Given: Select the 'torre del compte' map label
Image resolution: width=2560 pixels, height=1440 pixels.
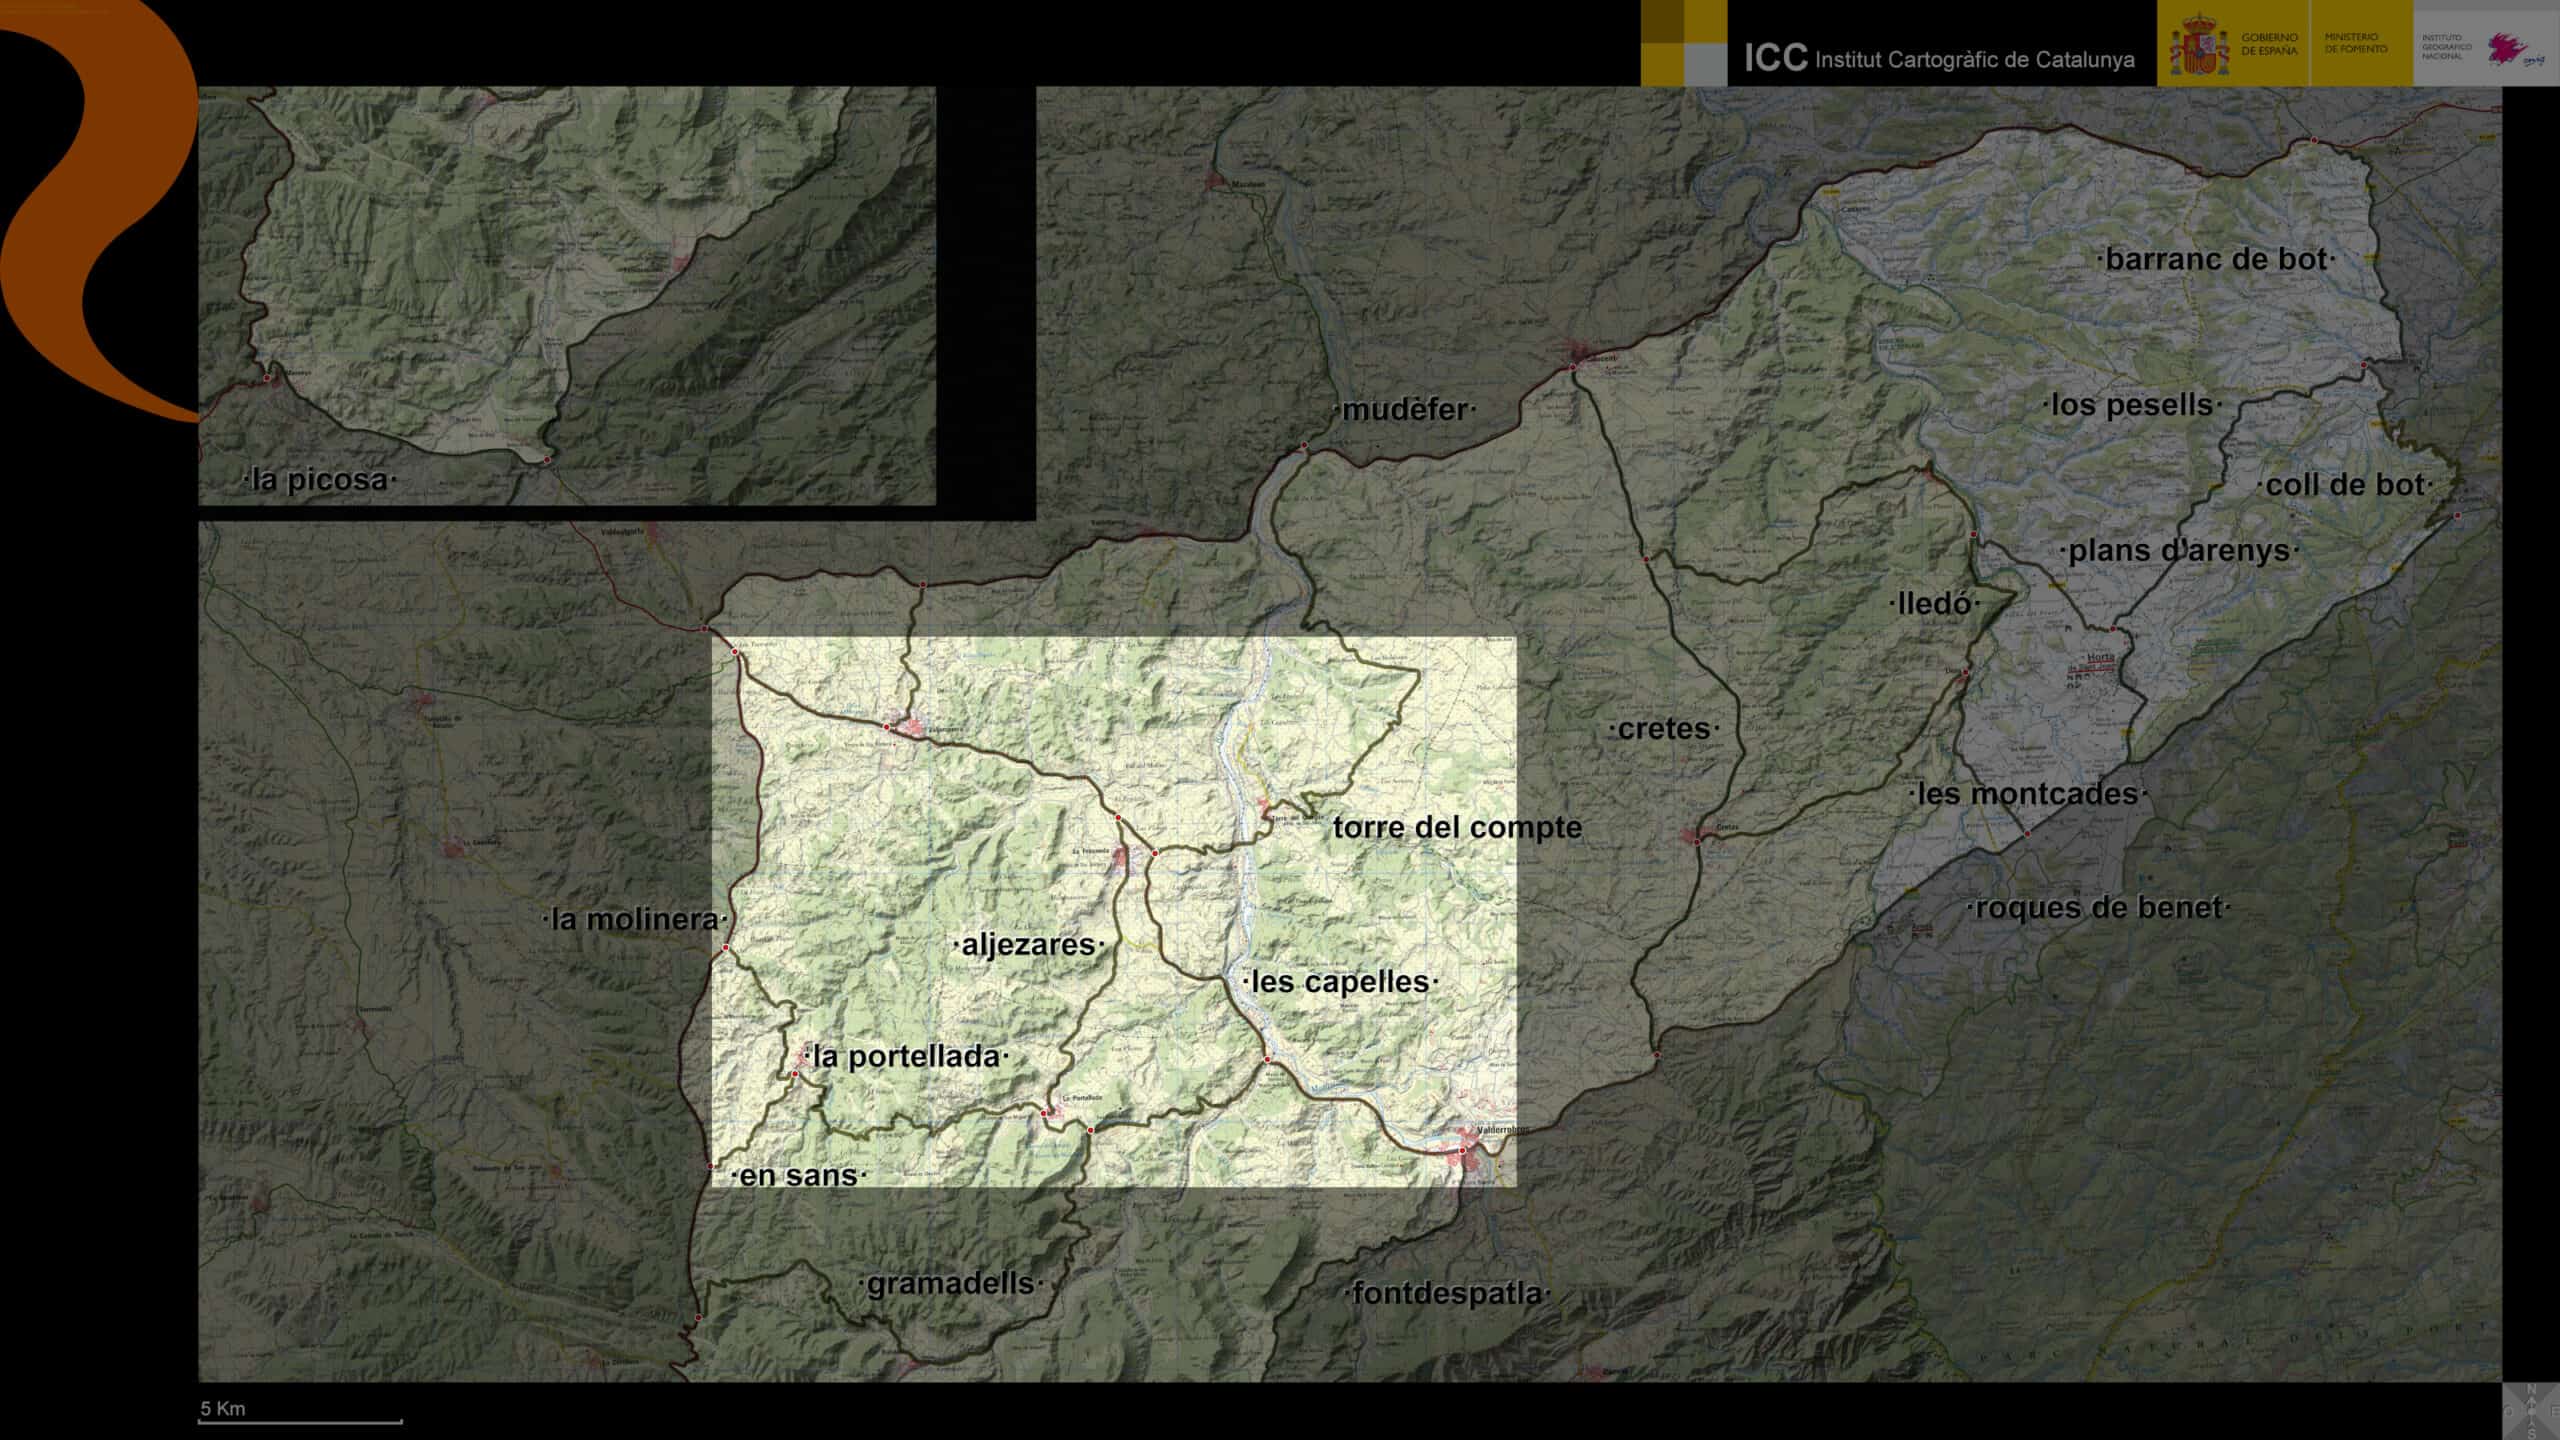Looking at the screenshot, I should pos(1456,828).
